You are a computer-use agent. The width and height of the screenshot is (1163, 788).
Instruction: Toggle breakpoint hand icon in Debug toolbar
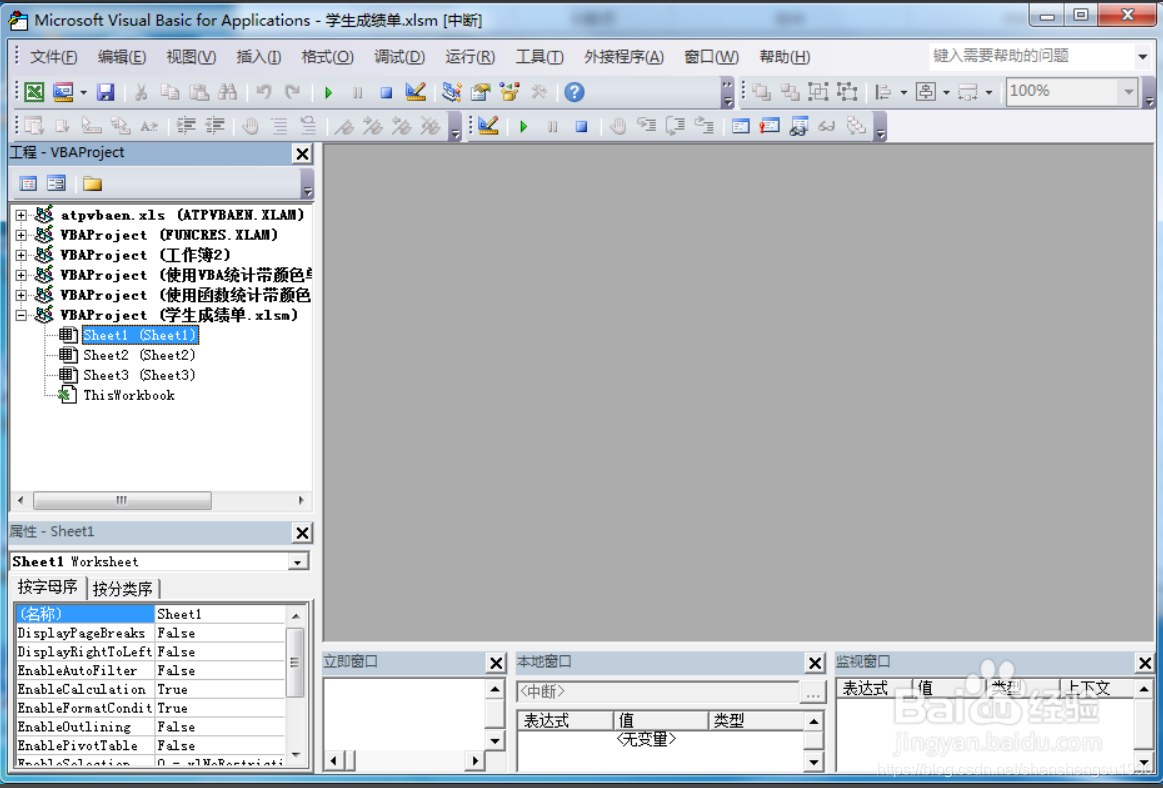click(x=618, y=126)
